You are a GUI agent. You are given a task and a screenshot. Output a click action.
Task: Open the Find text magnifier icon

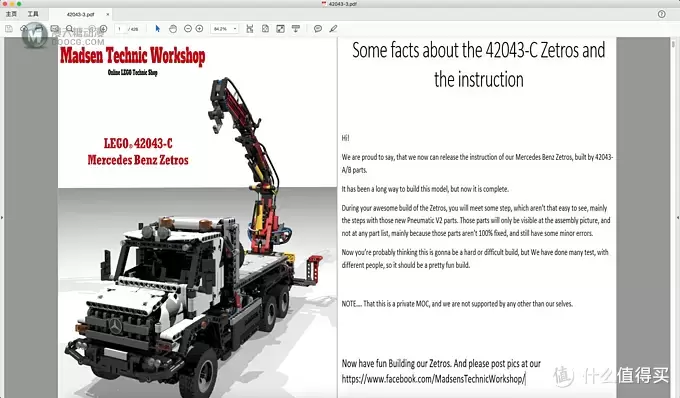point(69,29)
